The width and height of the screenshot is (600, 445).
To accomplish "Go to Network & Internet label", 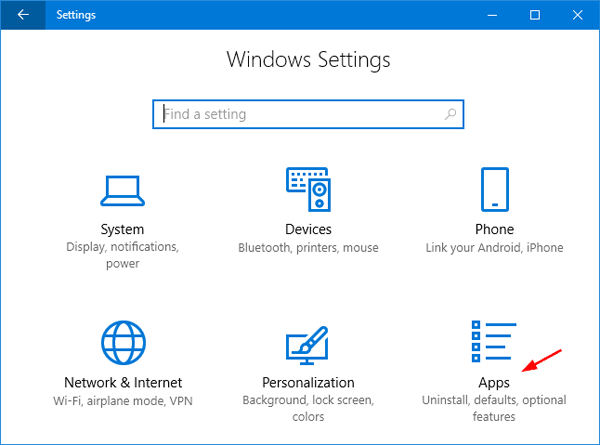I will 122,382.
